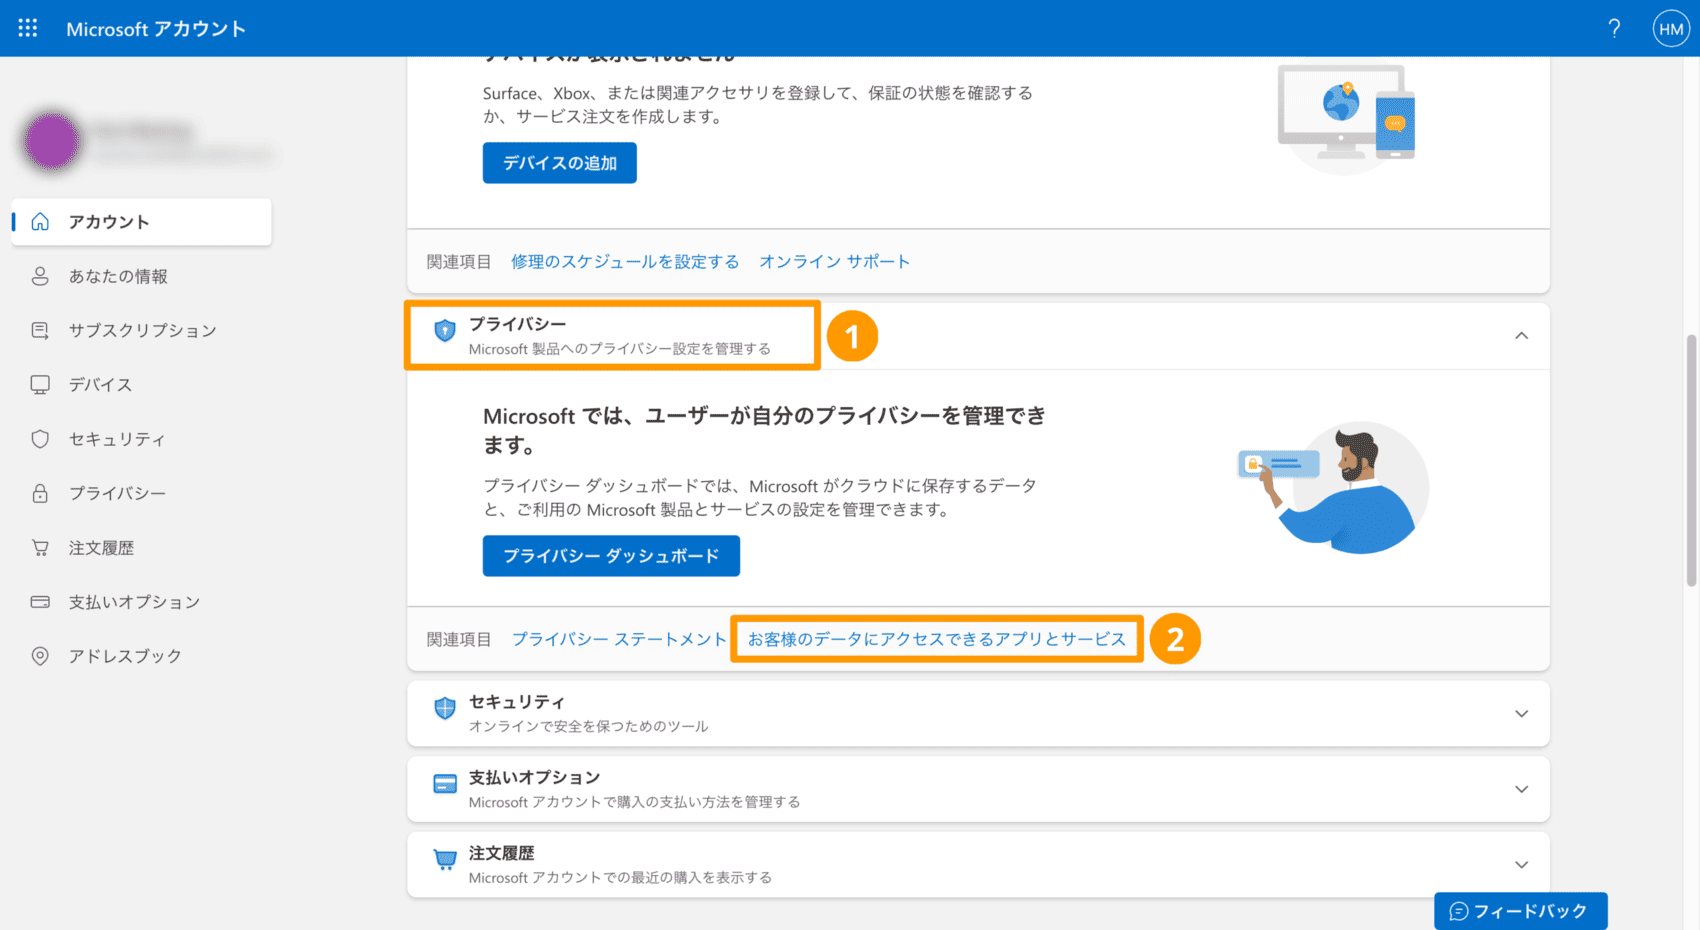Image resolution: width=1700 pixels, height=930 pixels.
Task: Click the デバイスの追加 button
Action: 559,163
